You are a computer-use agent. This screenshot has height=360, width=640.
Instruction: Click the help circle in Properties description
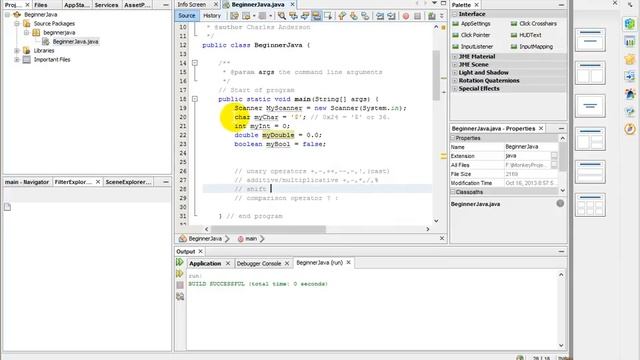[x=560, y=203]
